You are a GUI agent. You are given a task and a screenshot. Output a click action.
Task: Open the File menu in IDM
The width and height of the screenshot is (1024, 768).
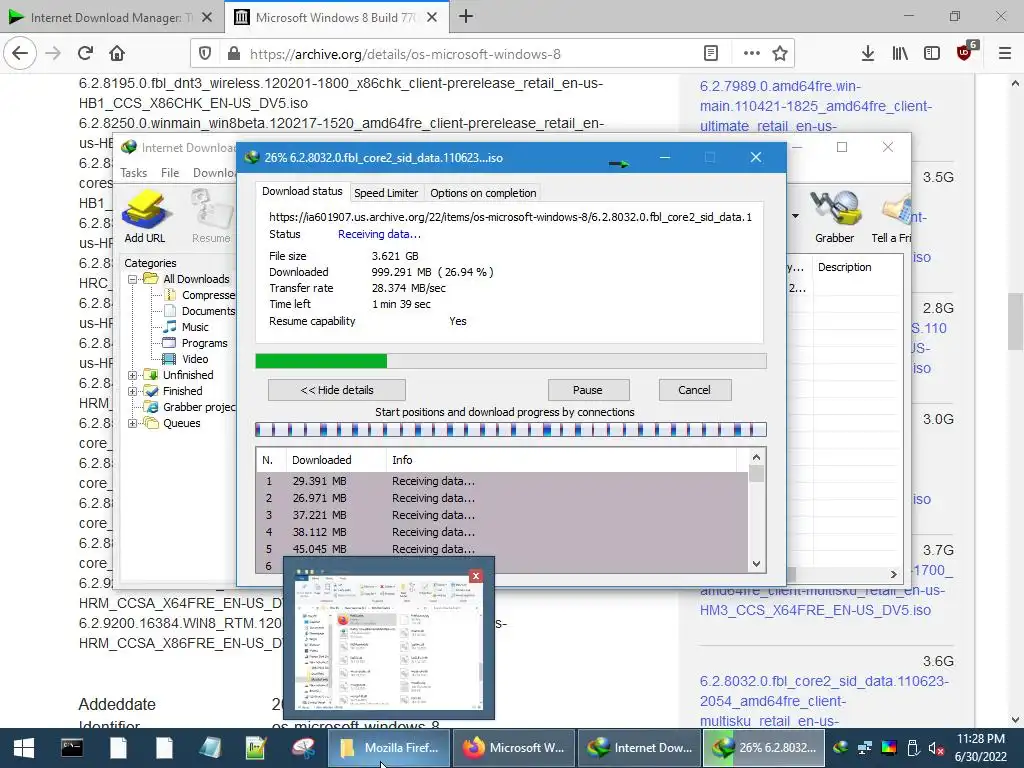[170, 173]
